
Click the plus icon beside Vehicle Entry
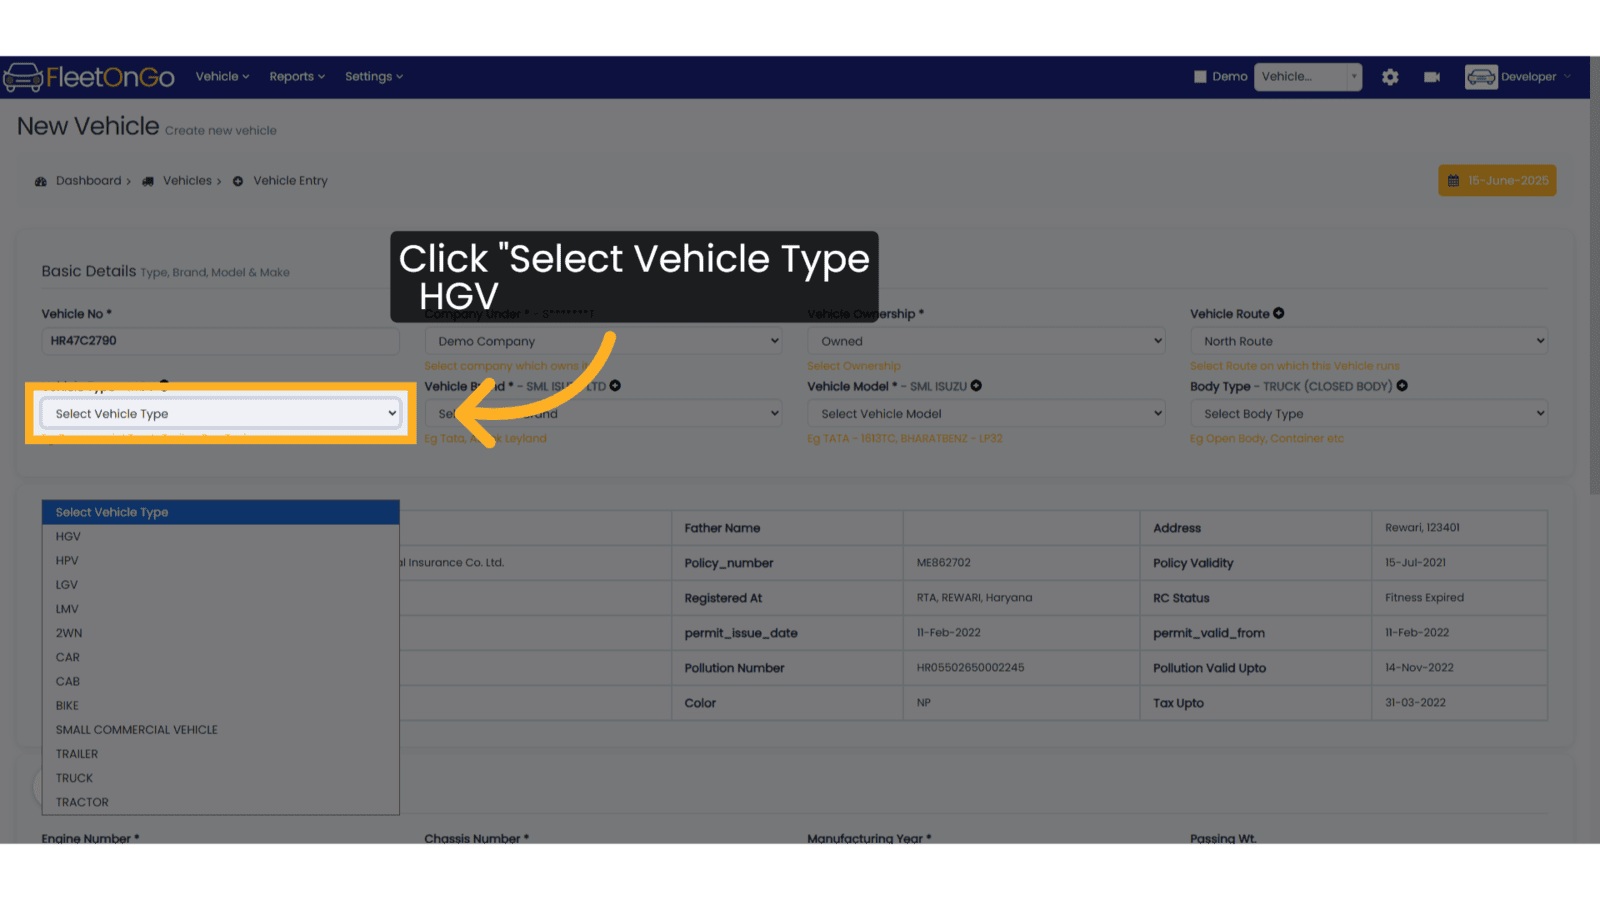[x=238, y=181]
